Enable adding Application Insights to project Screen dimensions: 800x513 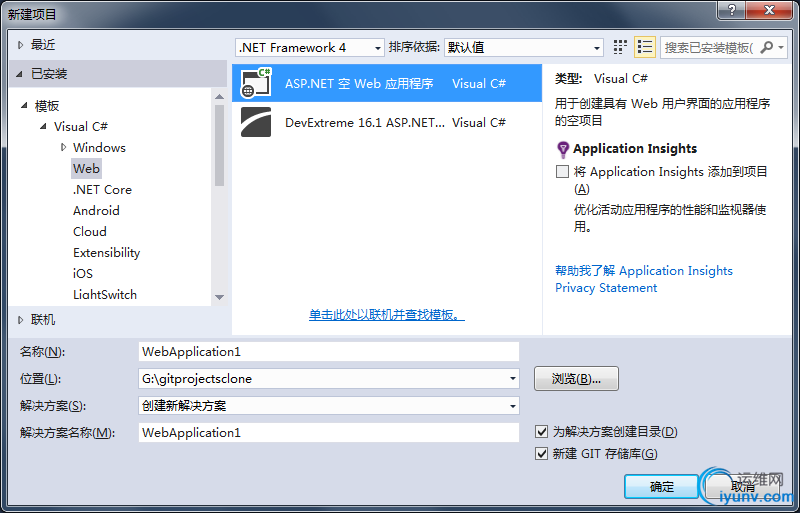[562, 172]
